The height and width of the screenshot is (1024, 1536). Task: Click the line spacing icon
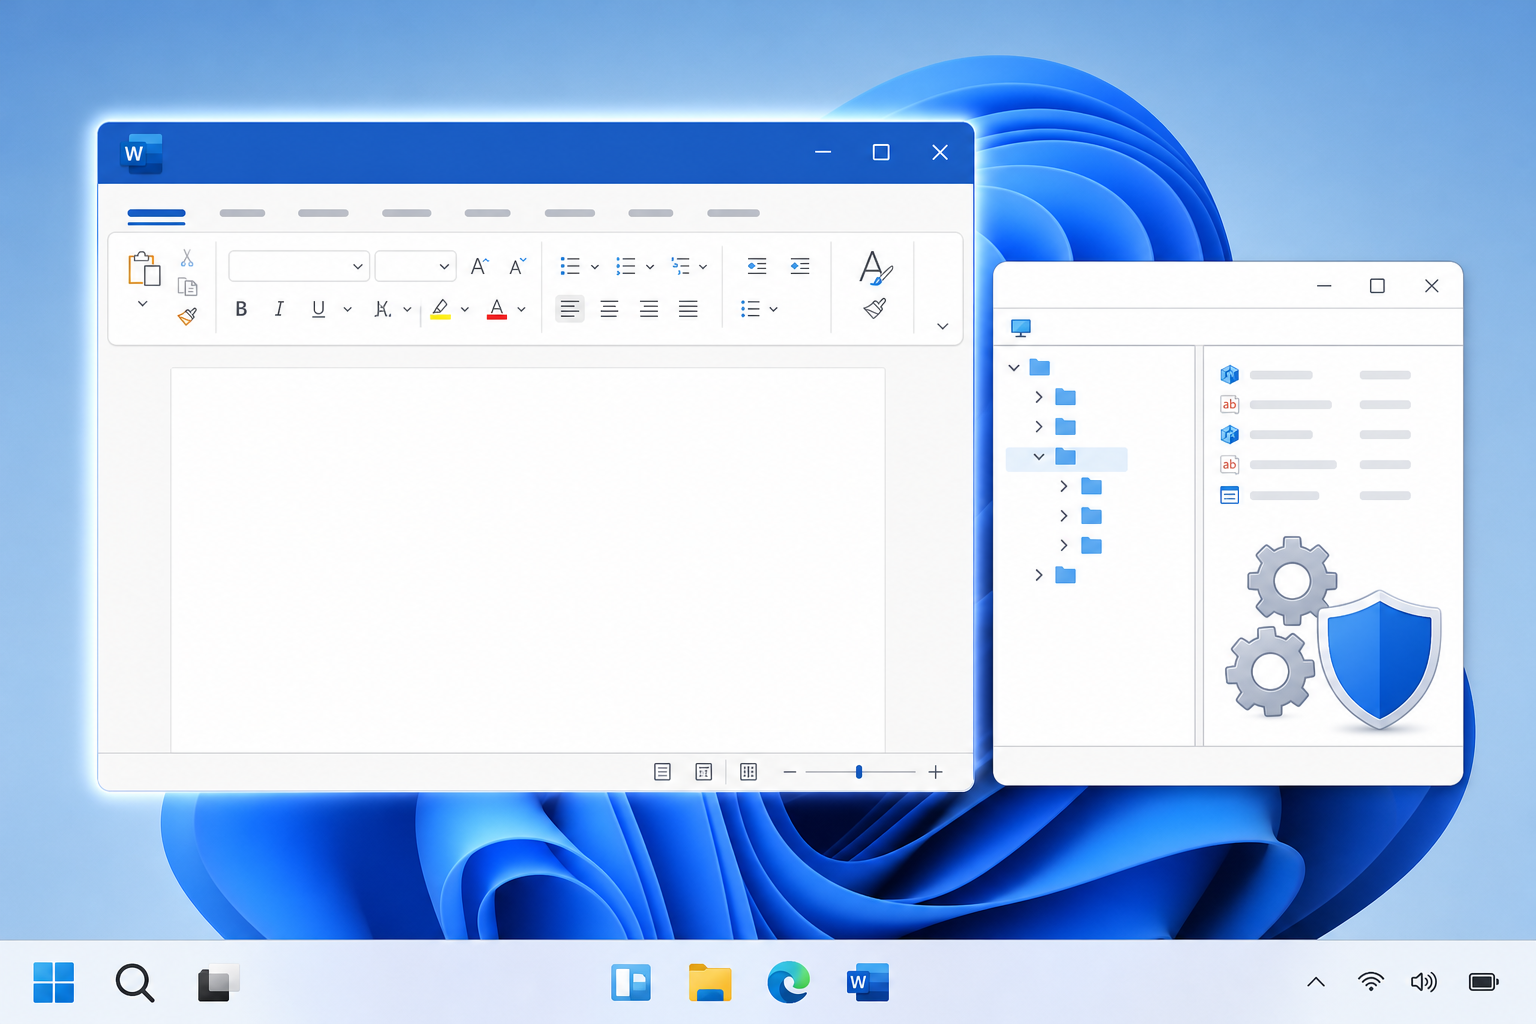click(x=751, y=309)
